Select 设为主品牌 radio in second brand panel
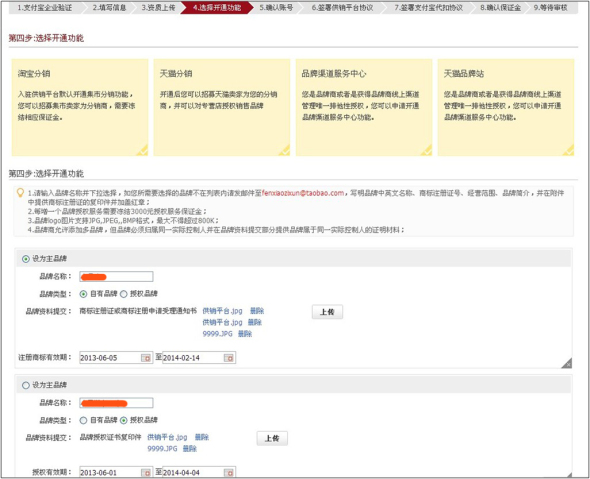Image resolution: width=590 pixels, height=479 pixels. (x=26, y=385)
